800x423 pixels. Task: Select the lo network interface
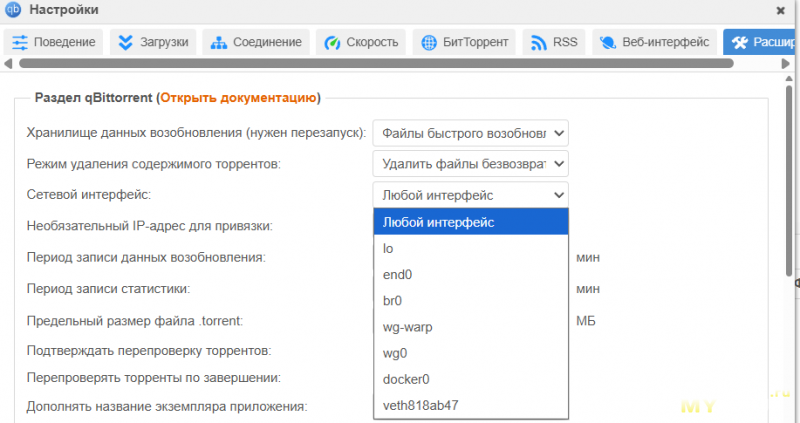click(471, 248)
